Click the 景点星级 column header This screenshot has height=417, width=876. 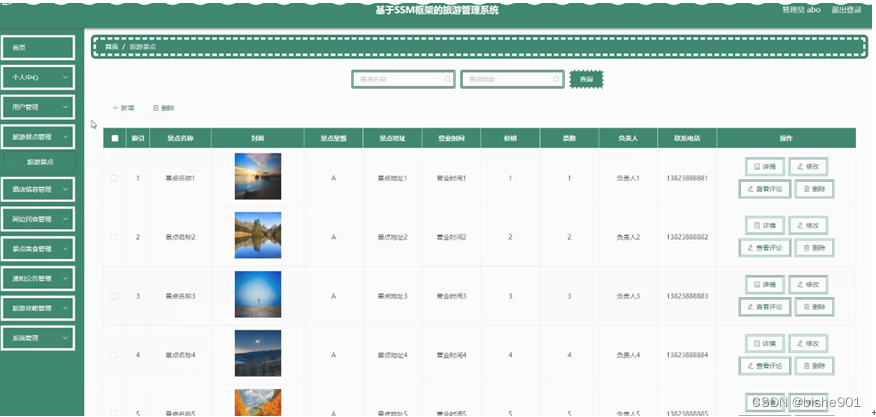pos(334,138)
